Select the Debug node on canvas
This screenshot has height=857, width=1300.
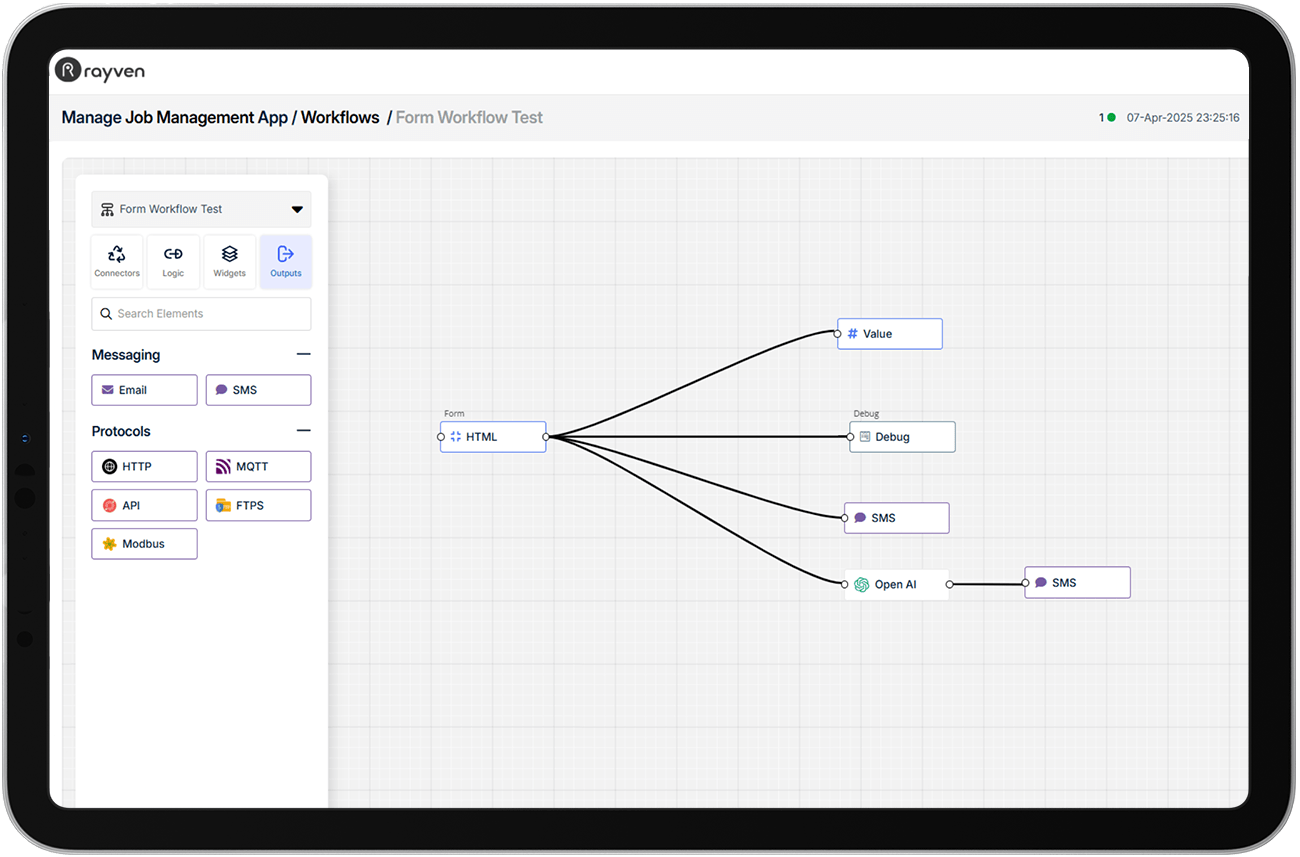[902, 437]
